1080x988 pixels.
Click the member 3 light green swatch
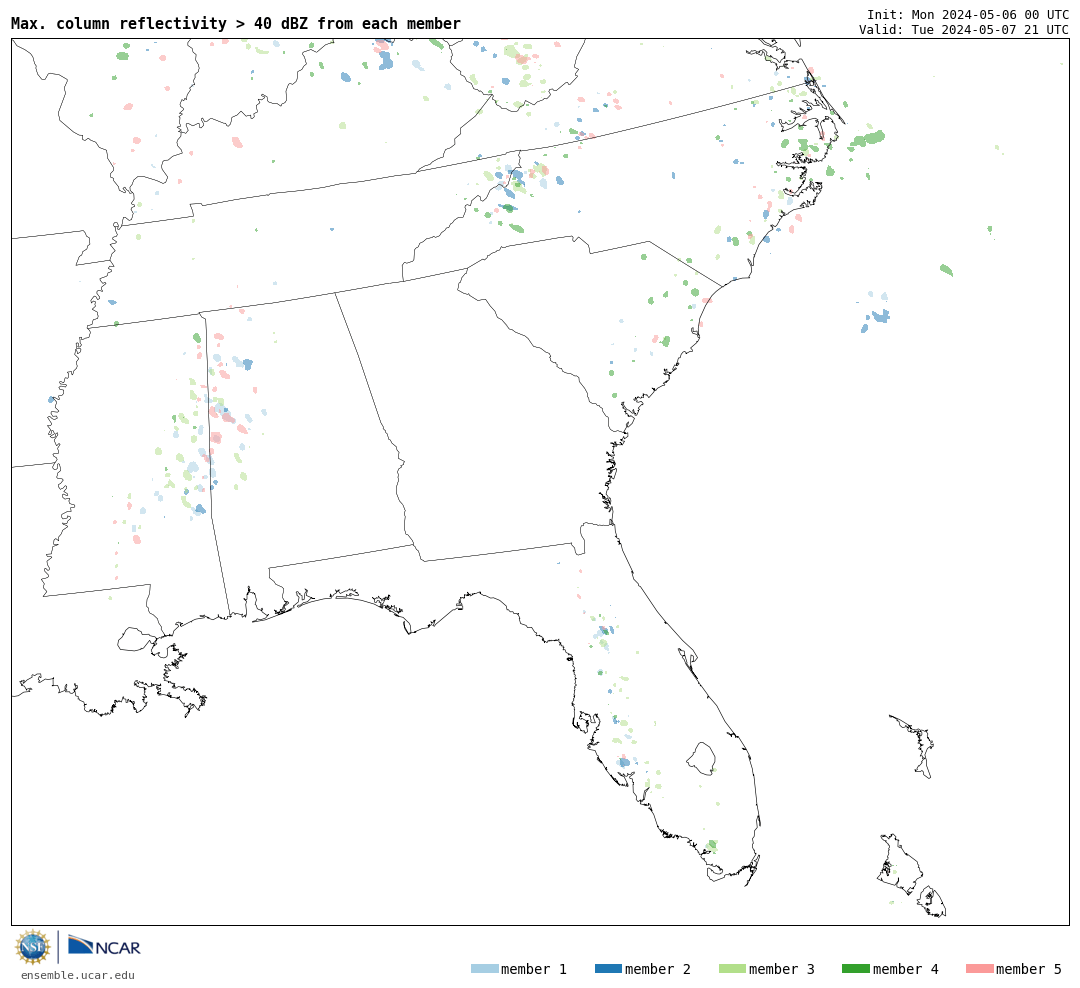coord(732,969)
